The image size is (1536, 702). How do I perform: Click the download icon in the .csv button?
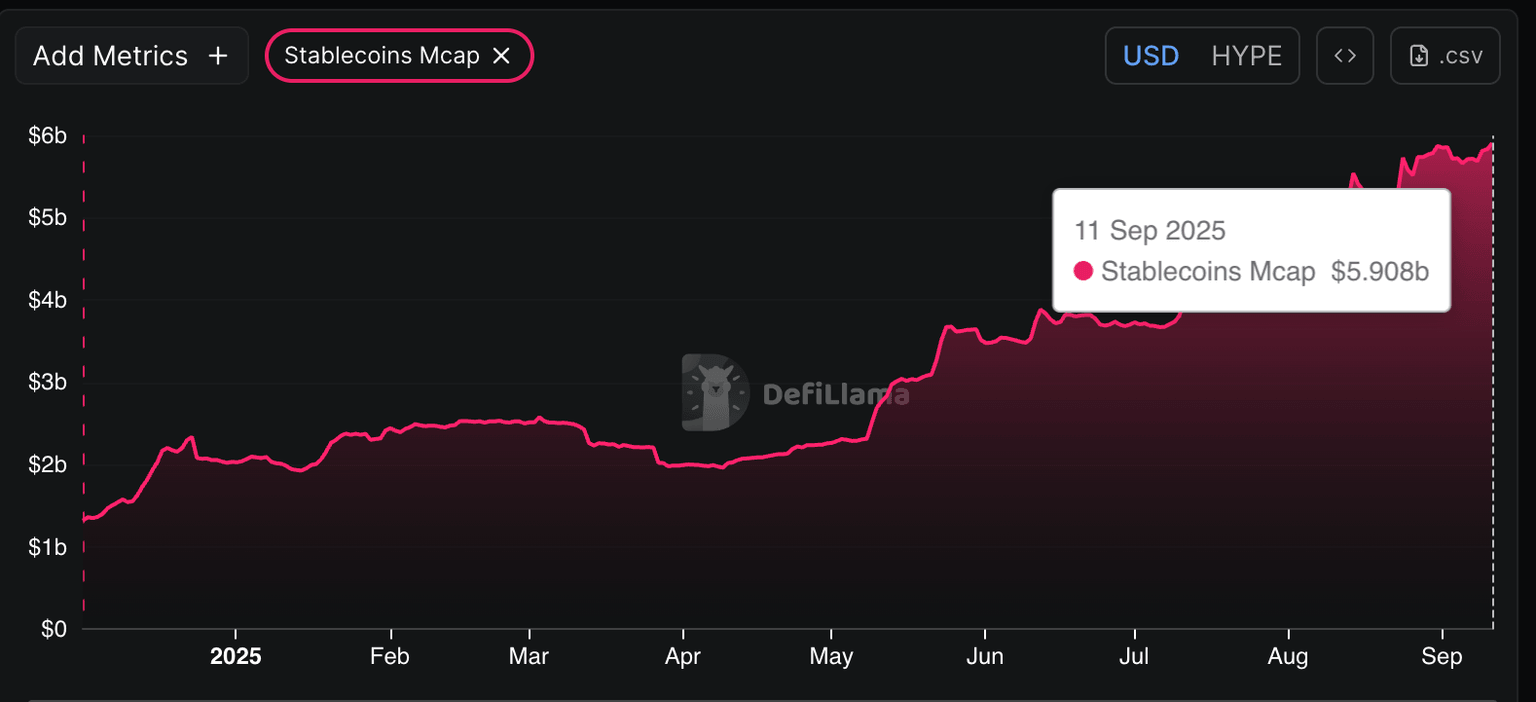1419,56
